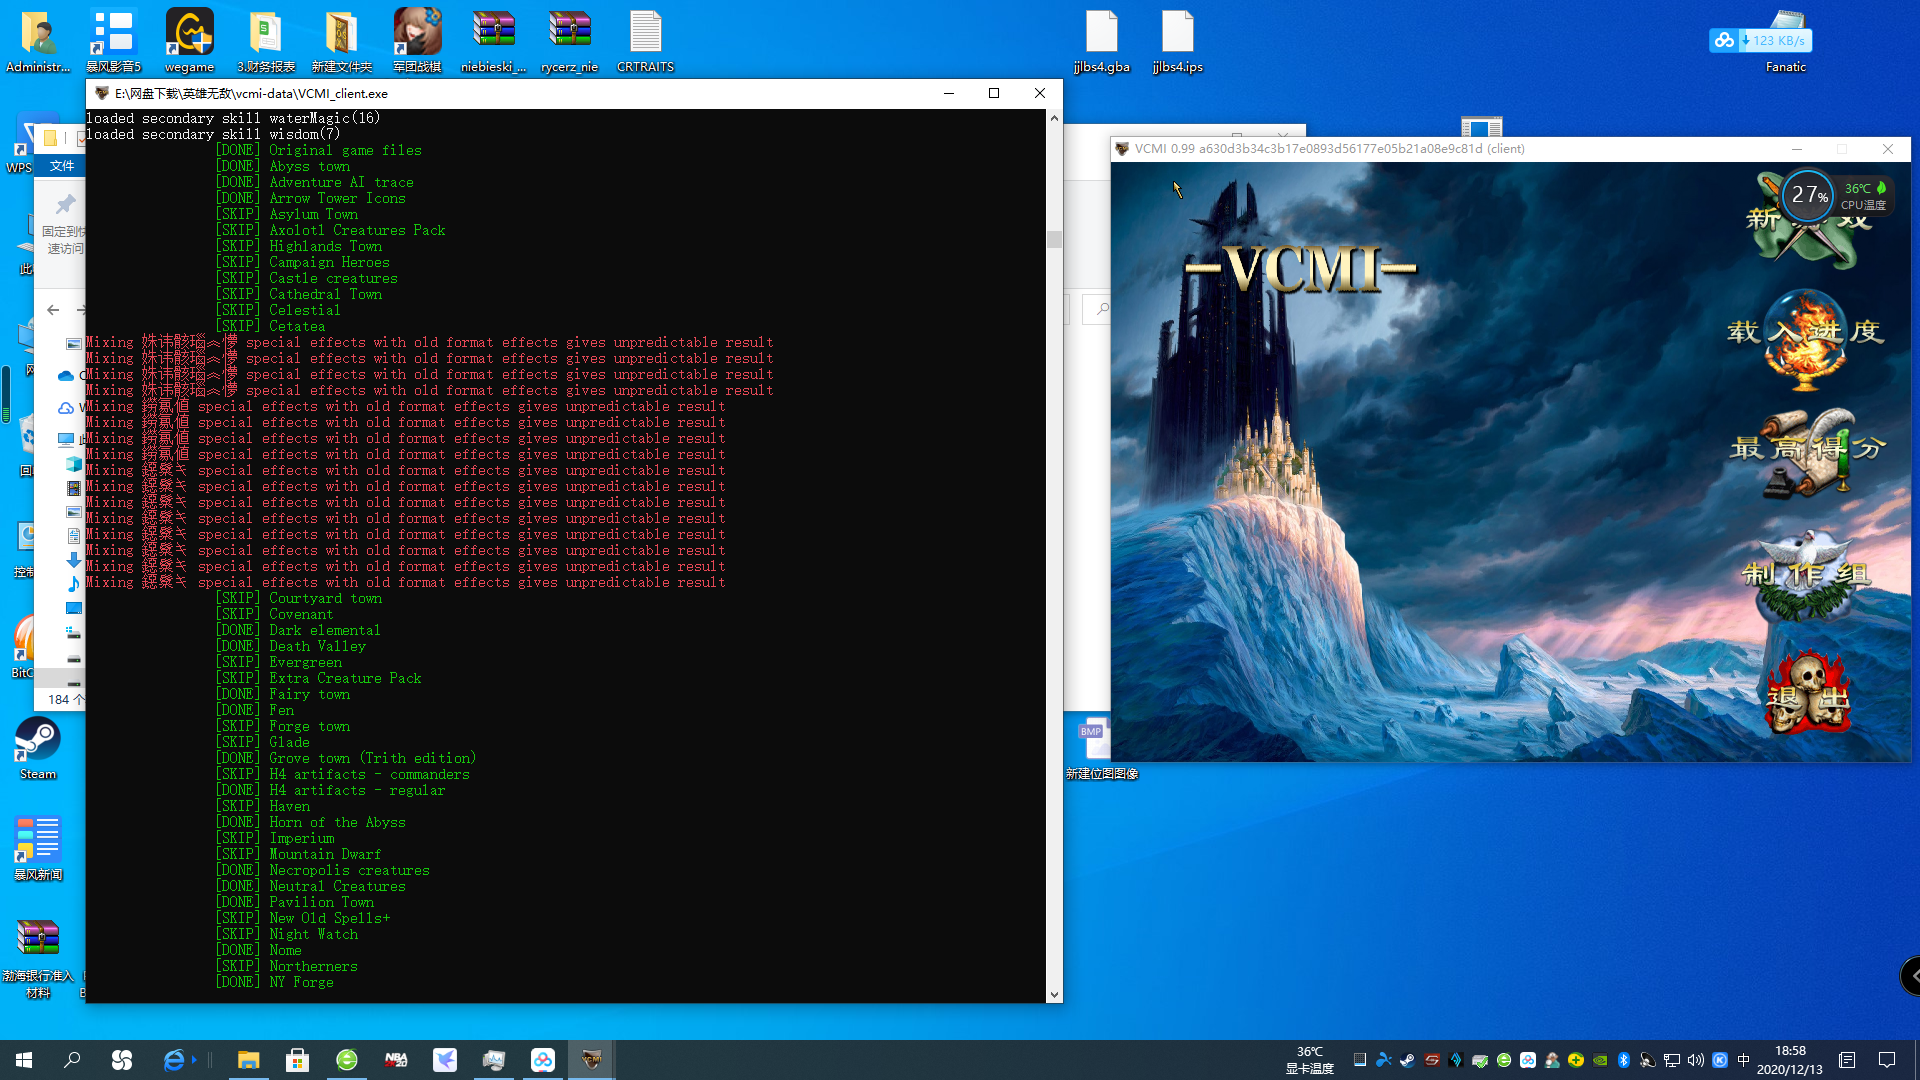
Task: Open the High Scores scroll button
Action: [1806, 452]
